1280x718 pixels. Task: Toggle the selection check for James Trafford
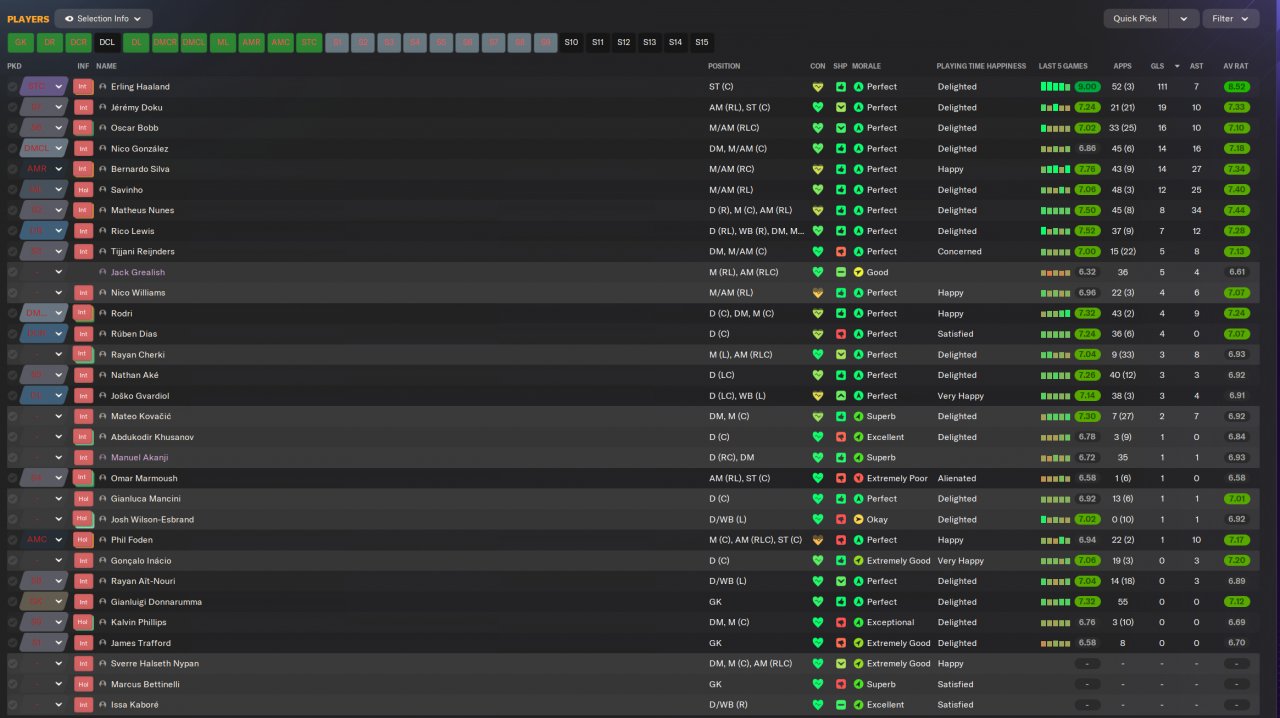pyautogui.click(x=13, y=643)
